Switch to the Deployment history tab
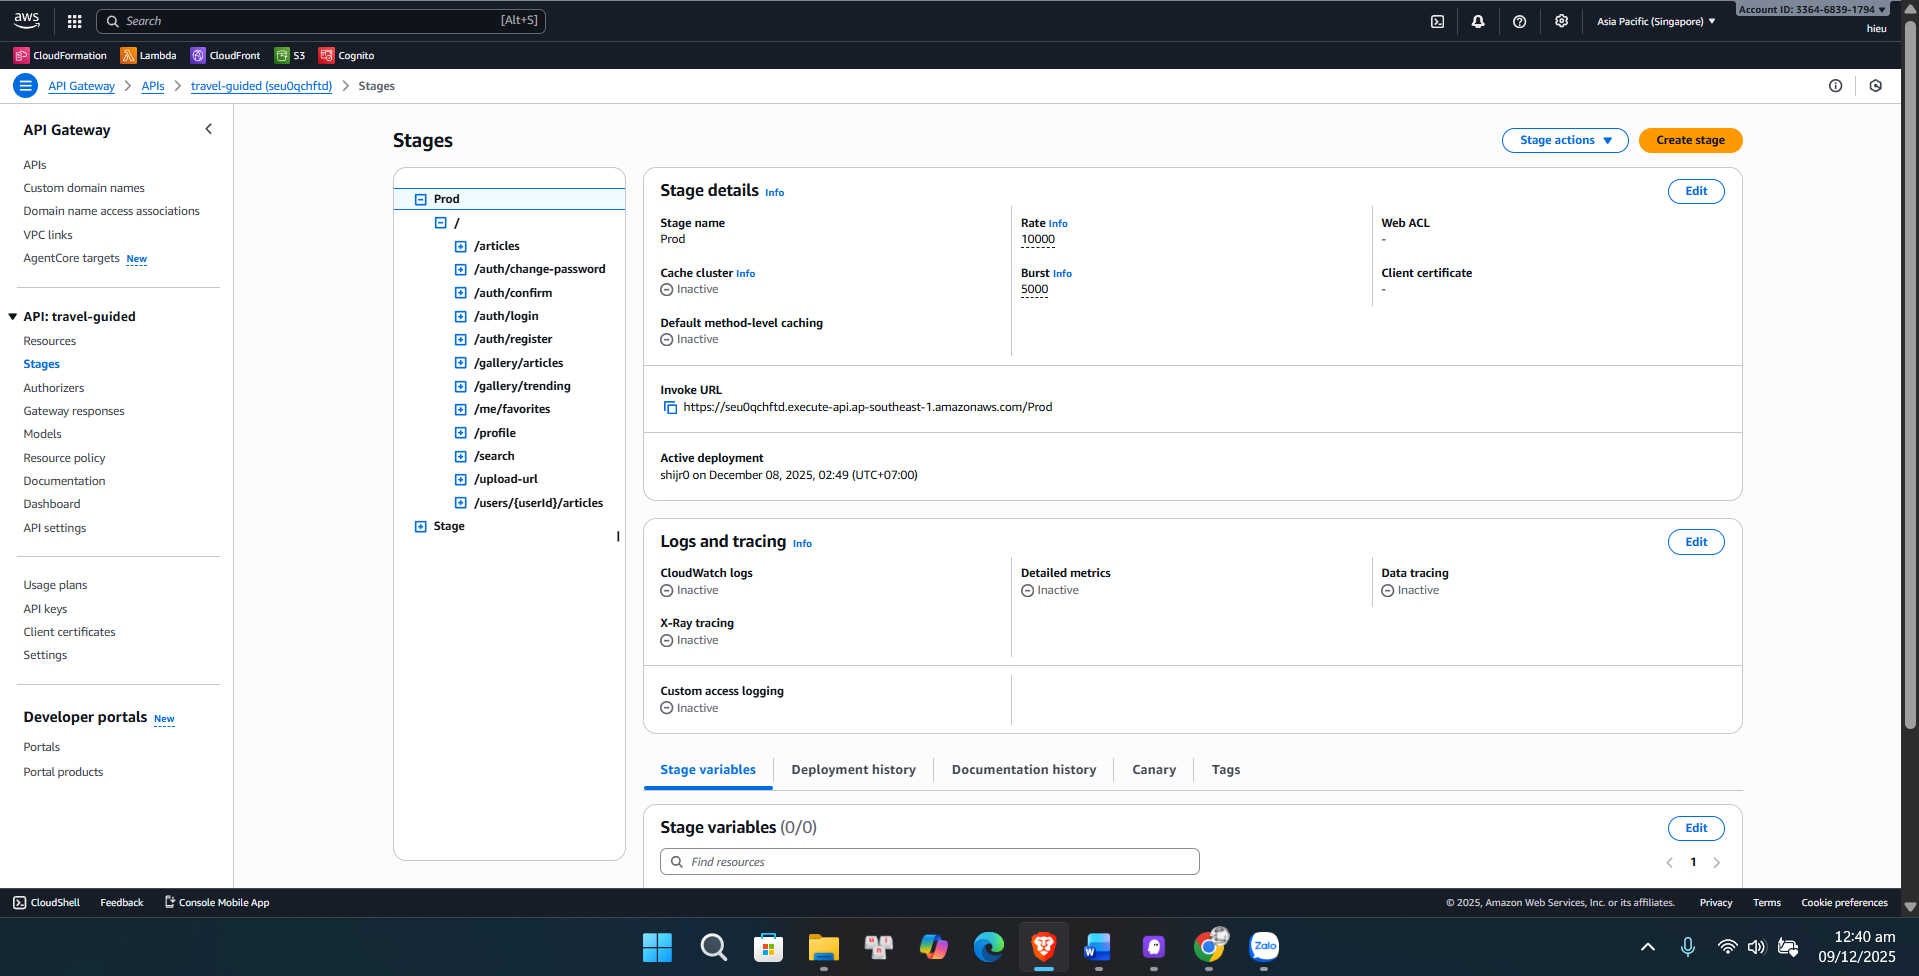Viewport: 1919px width, 976px height. [853, 769]
